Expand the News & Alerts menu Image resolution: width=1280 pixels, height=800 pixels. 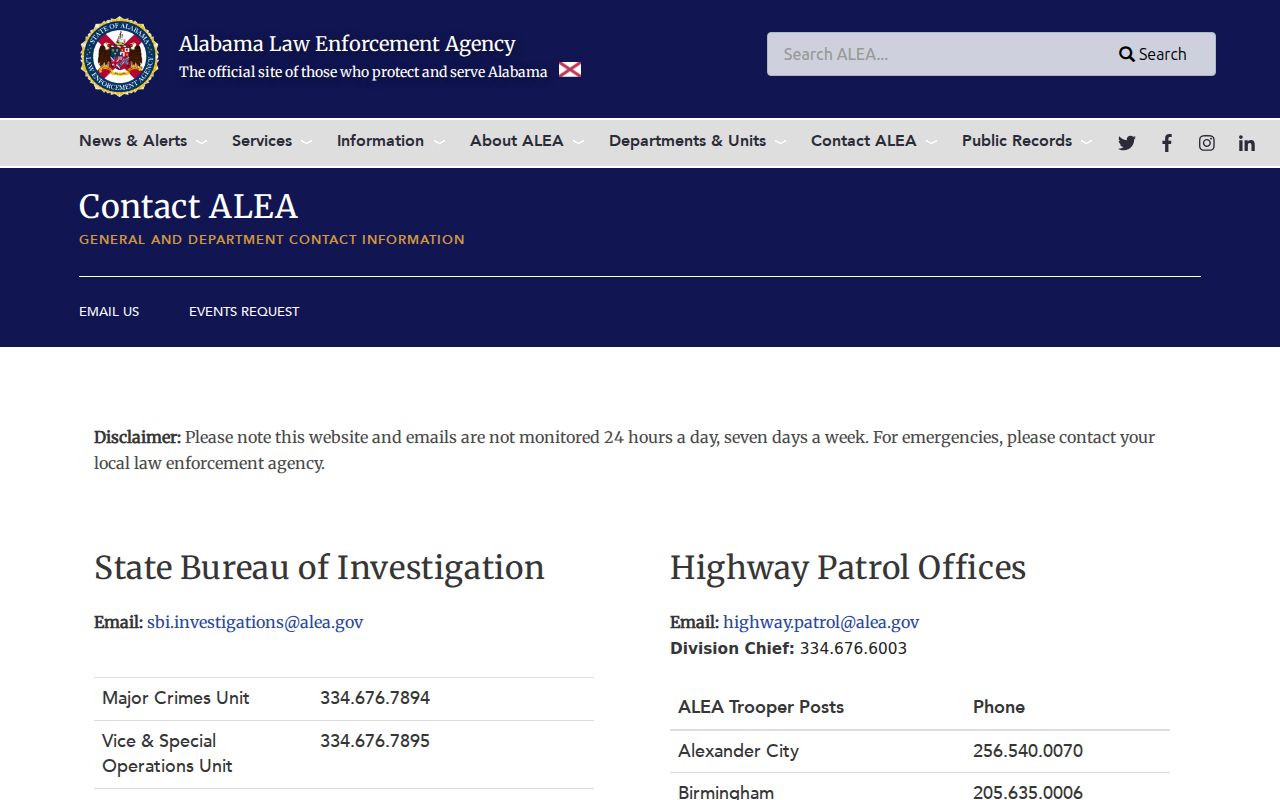coord(143,141)
